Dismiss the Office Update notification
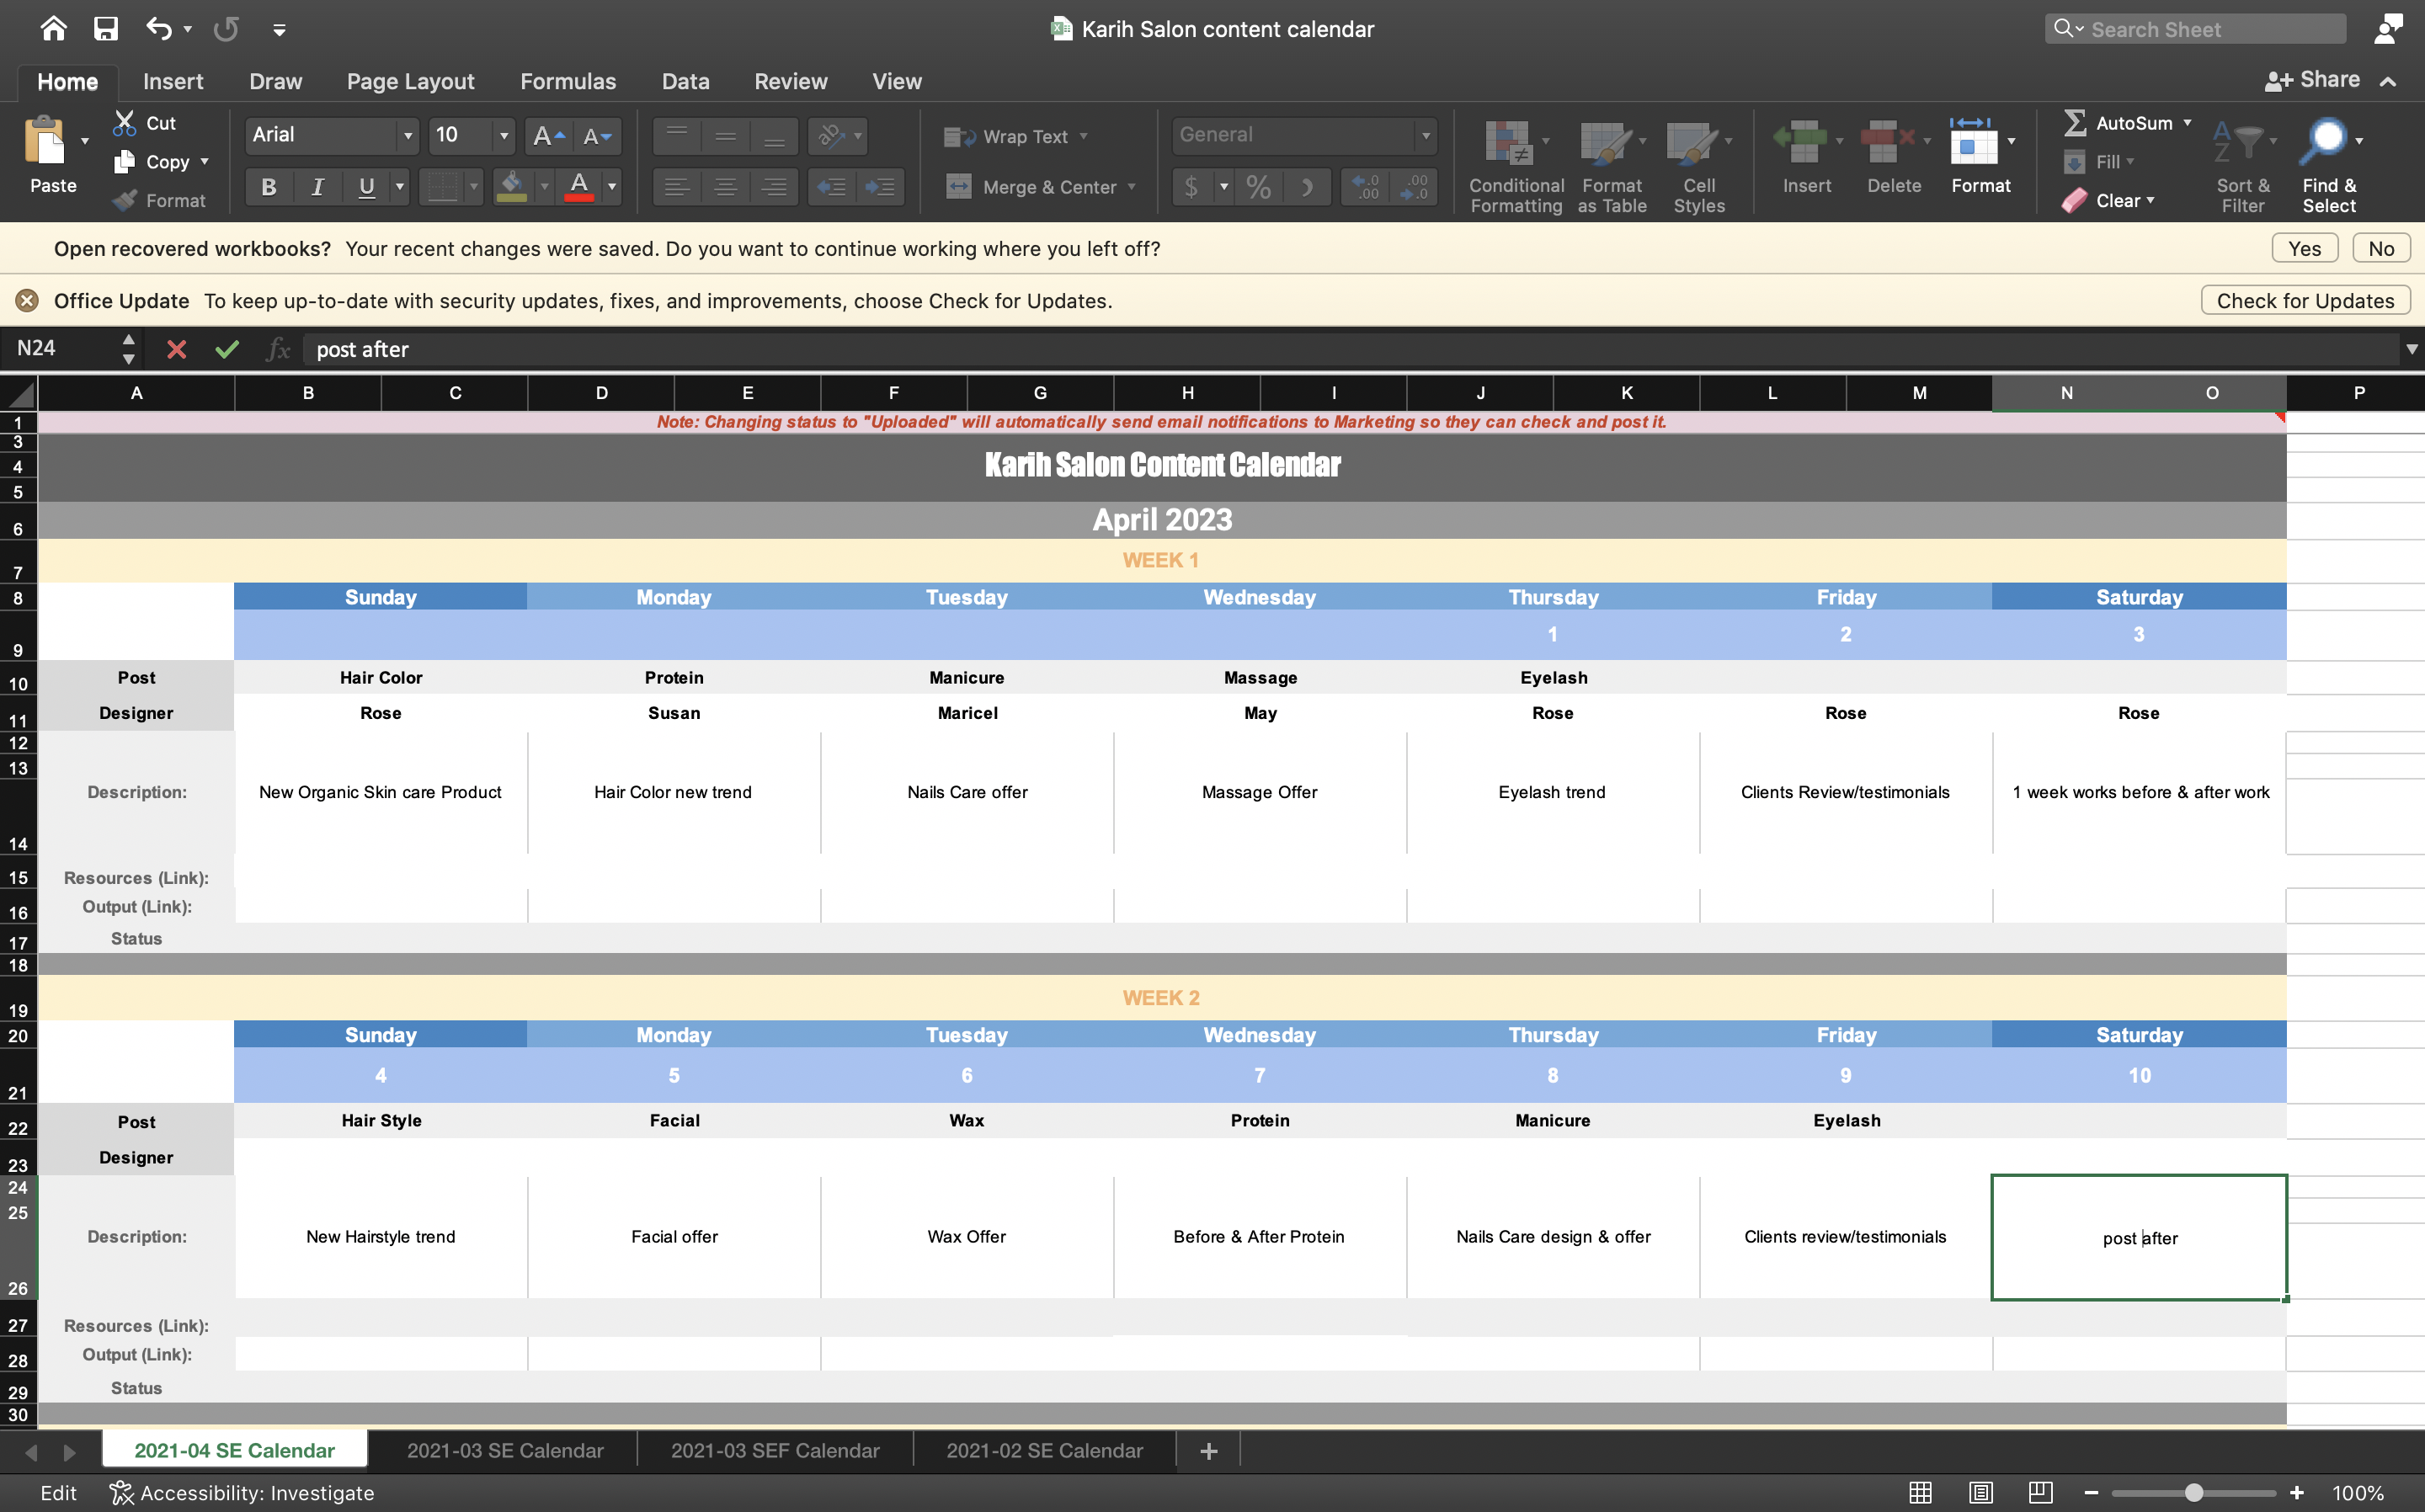Viewport: 2425px width, 1512px height. click(x=27, y=300)
